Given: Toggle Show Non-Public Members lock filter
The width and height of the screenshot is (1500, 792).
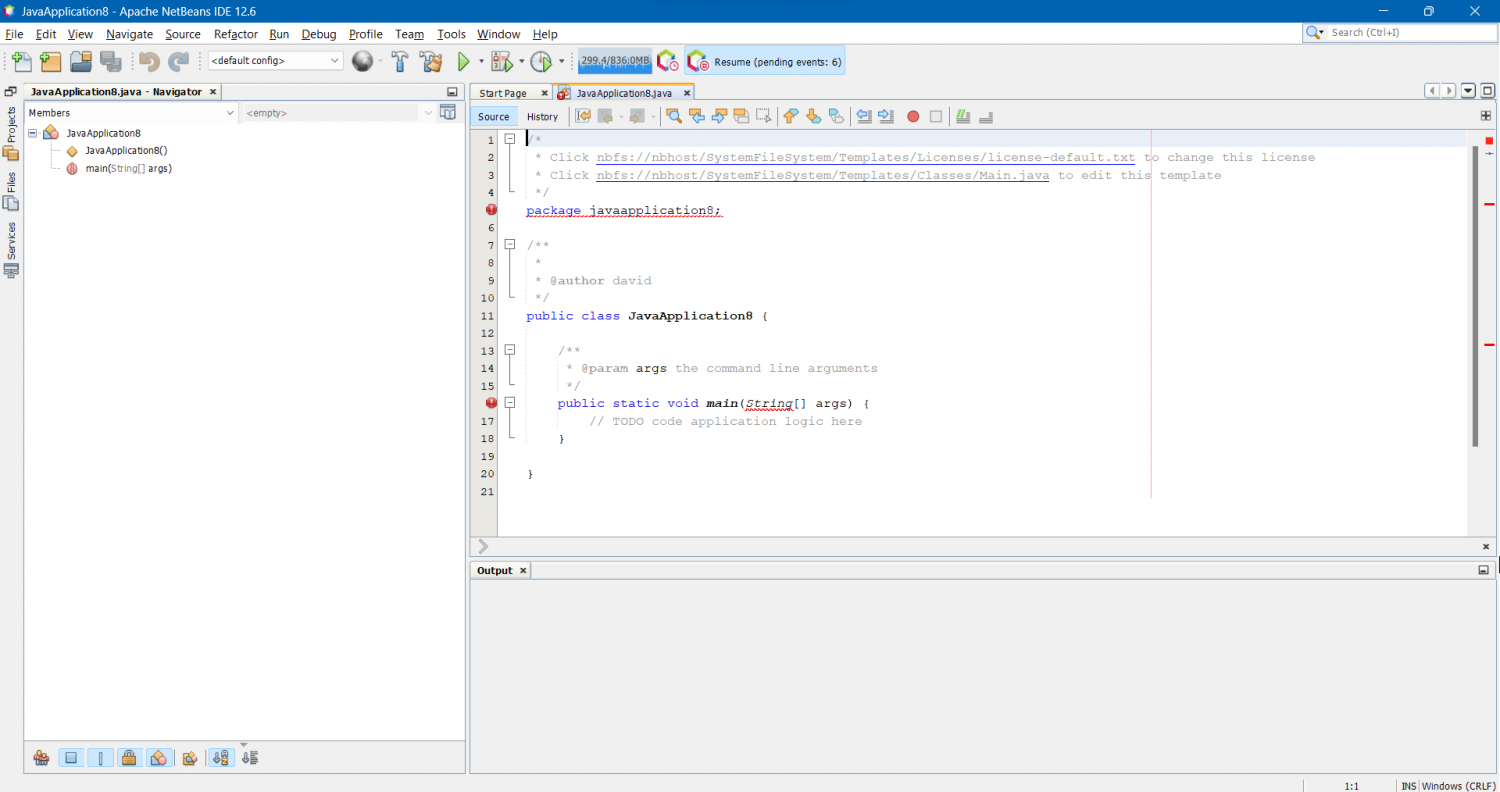Looking at the screenshot, I should click(129, 758).
